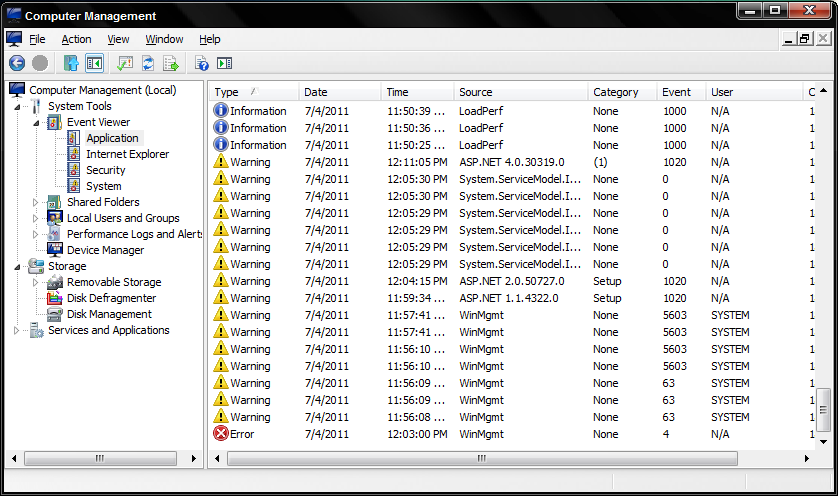This screenshot has height=496, width=838.
Task: Click the Refresh toolbar icon
Action: 148,63
